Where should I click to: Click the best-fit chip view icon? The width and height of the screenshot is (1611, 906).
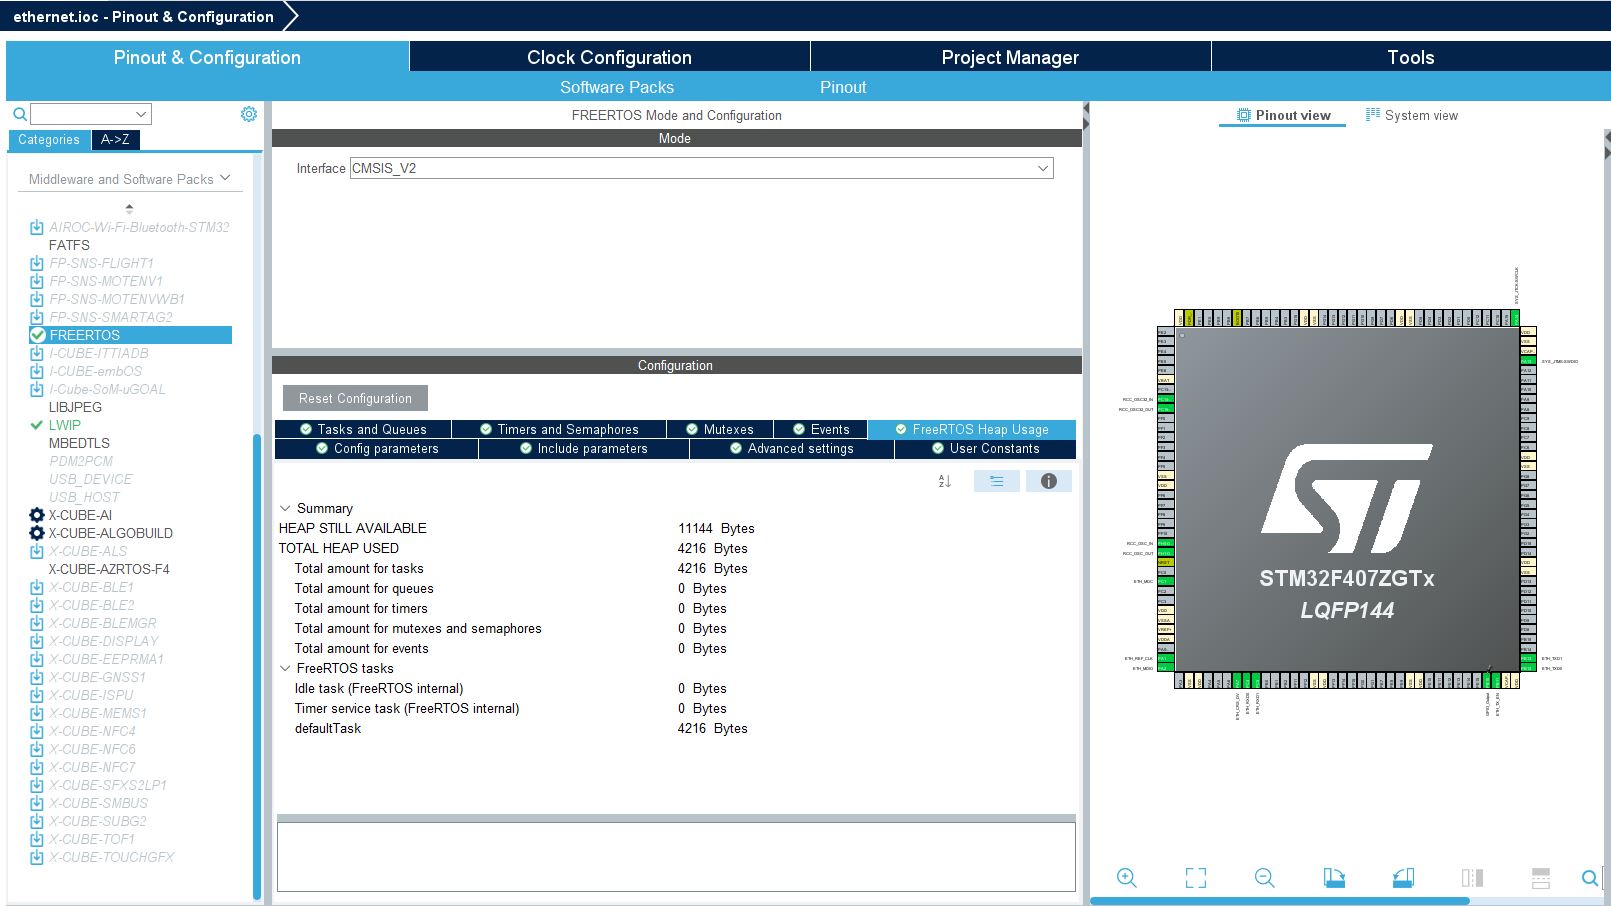(1195, 878)
